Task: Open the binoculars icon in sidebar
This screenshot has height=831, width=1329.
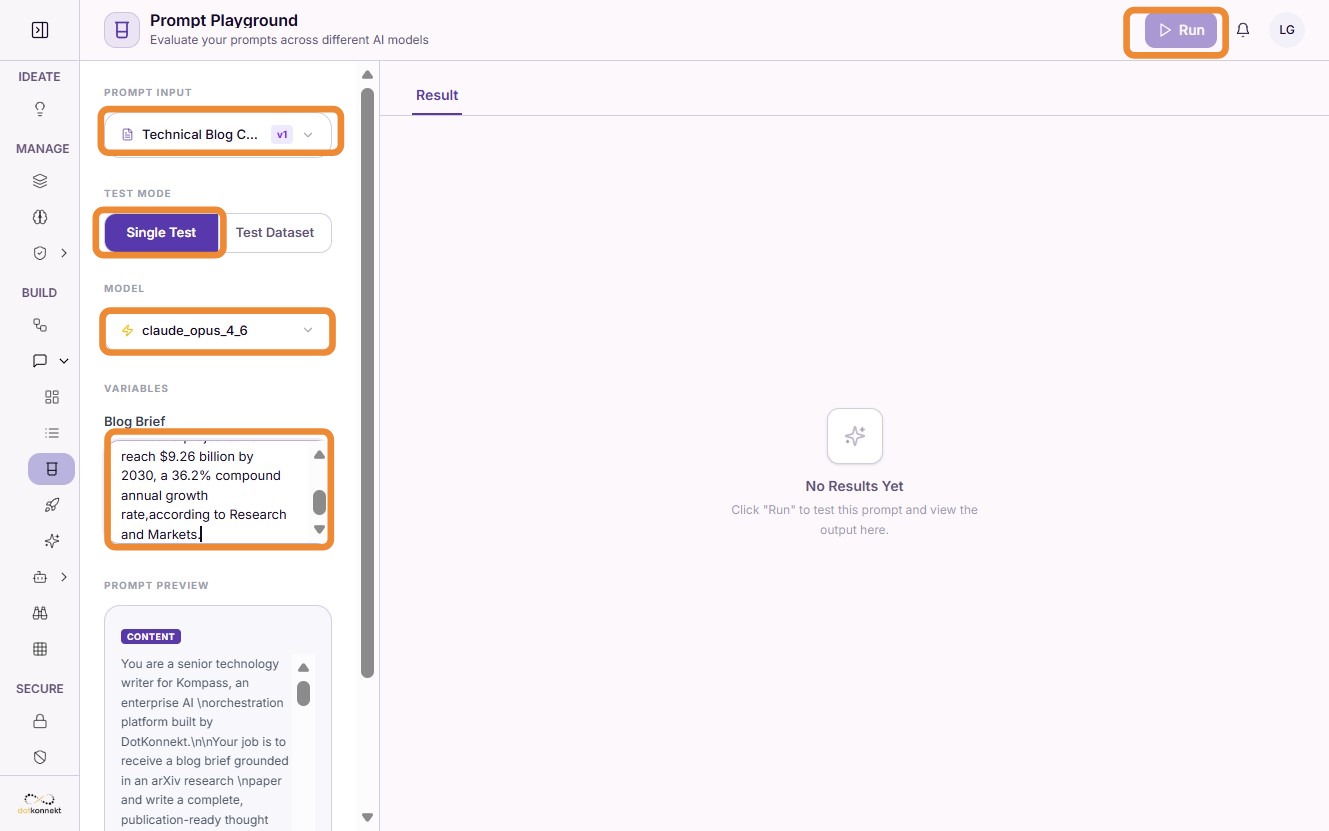Action: point(40,613)
